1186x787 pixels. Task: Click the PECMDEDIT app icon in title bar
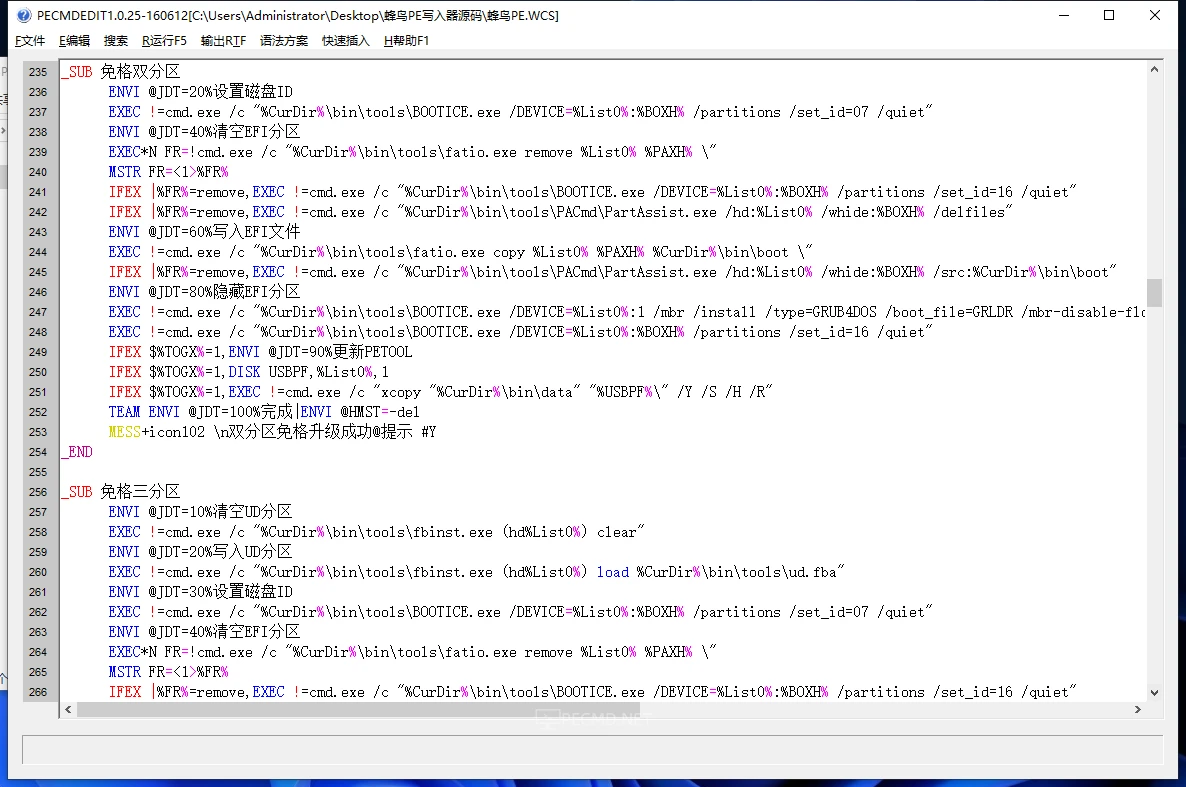[x=24, y=15]
